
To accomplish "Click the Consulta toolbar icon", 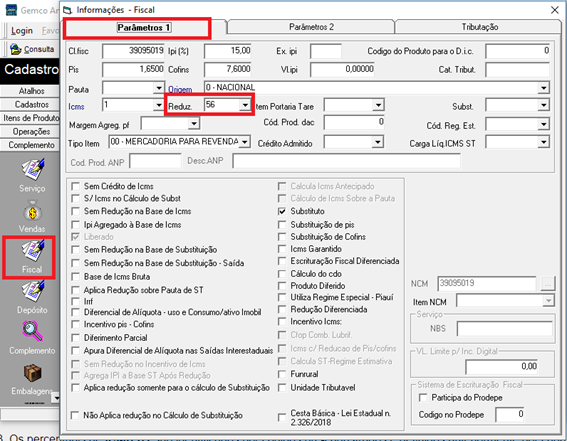I will pos(16,49).
